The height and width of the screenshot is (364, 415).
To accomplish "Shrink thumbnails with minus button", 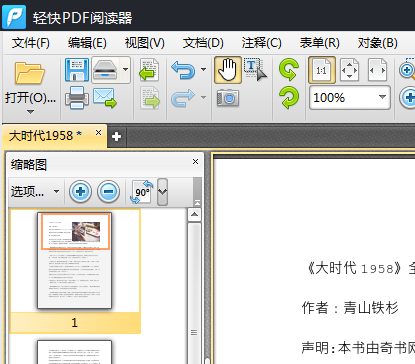I will tap(108, 191).
